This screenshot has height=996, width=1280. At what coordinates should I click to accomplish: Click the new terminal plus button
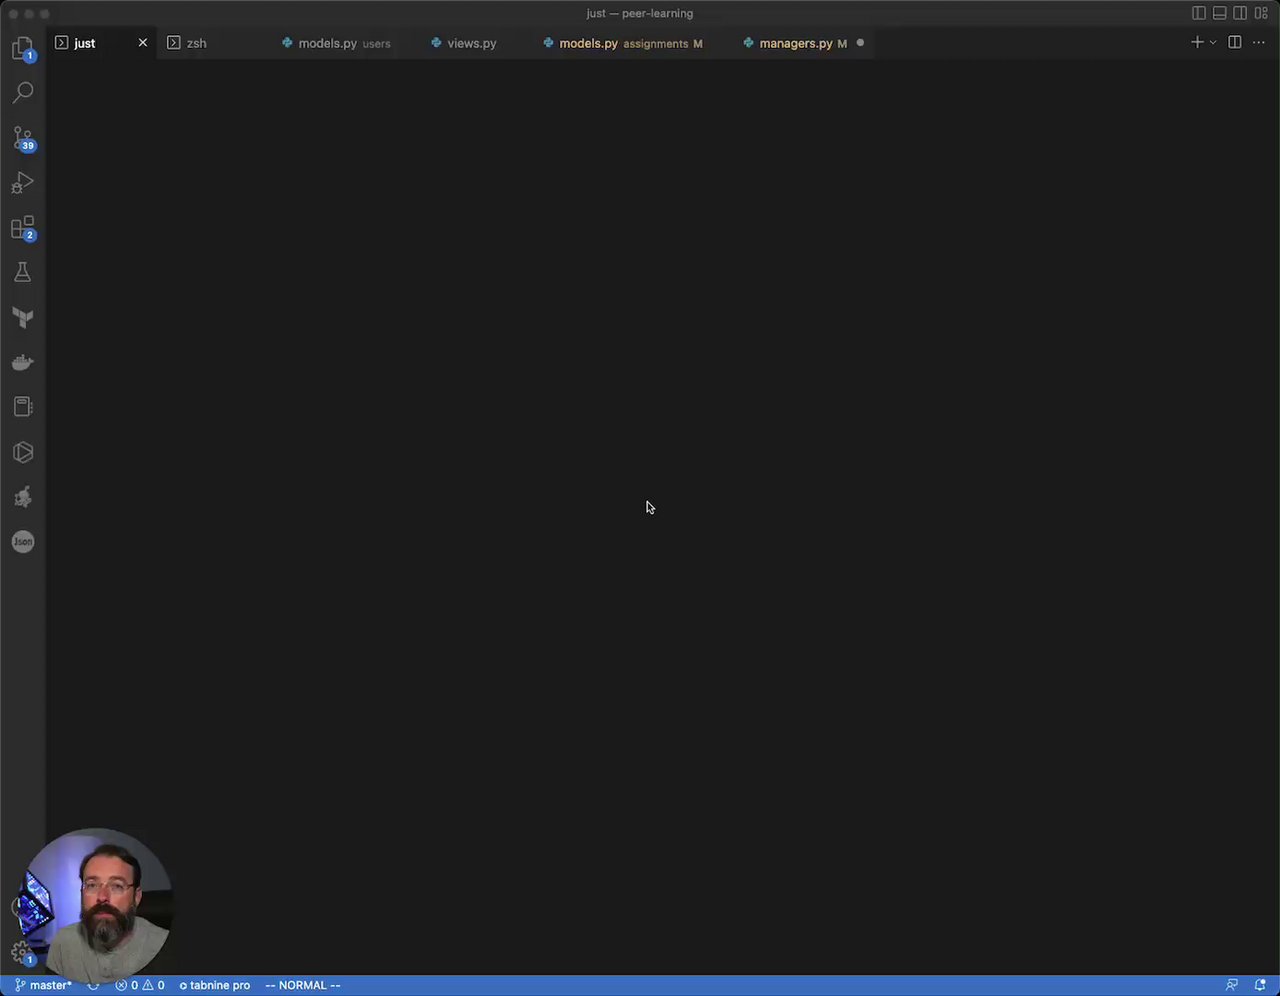(x=1197, y=42)
